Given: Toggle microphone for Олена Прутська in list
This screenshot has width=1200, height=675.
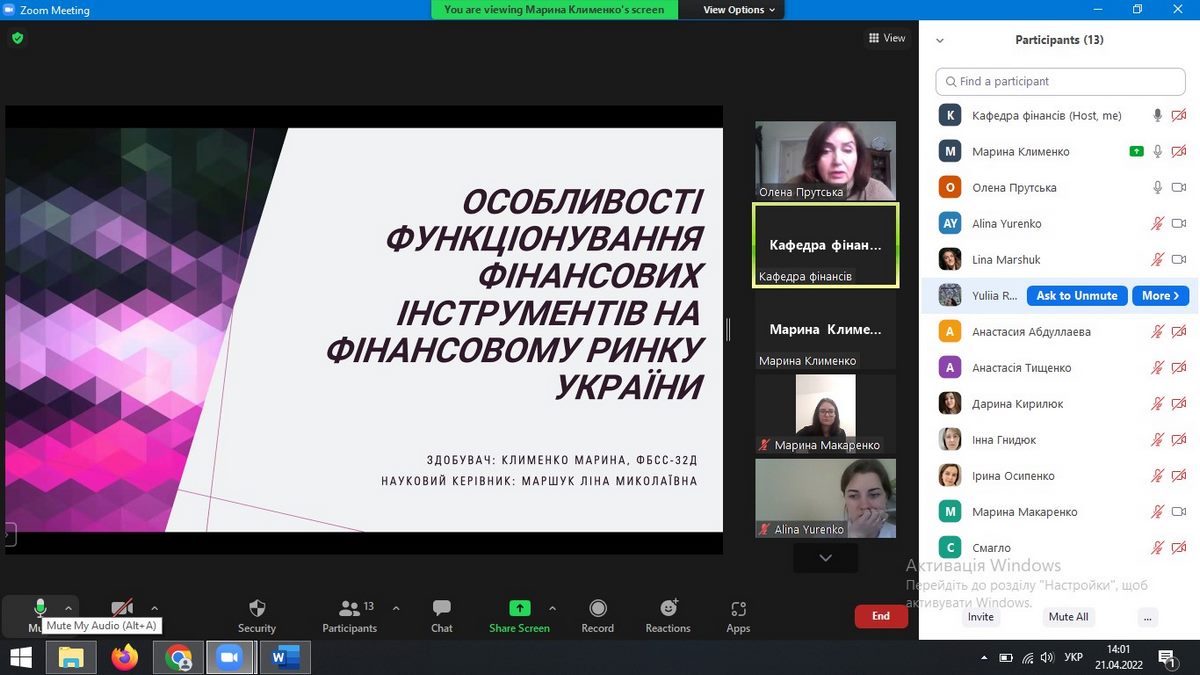Looking at the screenshot, I should click(1157, 188).
